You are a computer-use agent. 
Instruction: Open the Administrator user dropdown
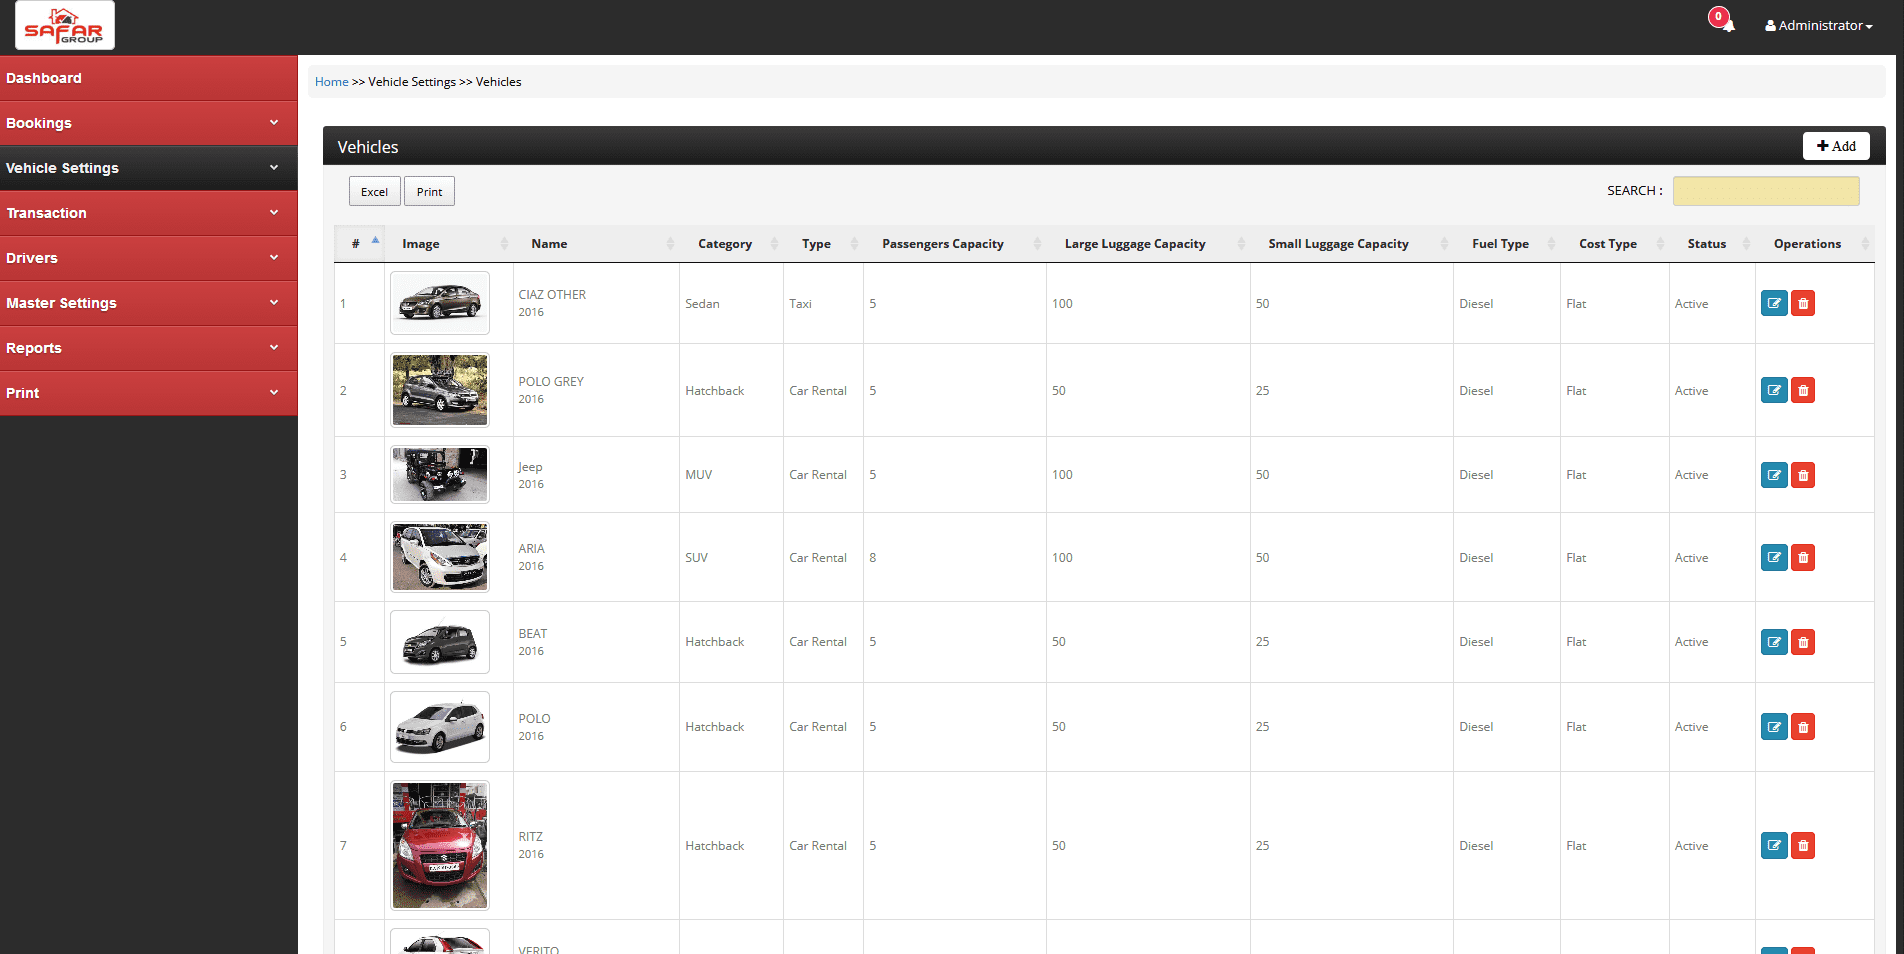click(1818, 26)
